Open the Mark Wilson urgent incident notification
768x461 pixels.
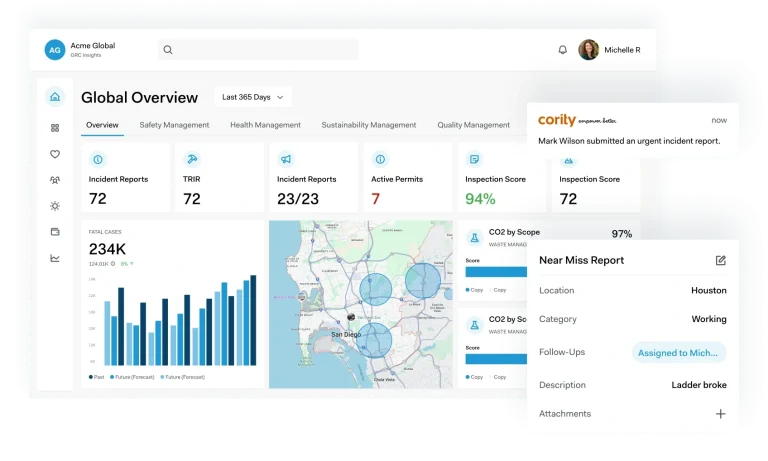[x=632, y=130]
